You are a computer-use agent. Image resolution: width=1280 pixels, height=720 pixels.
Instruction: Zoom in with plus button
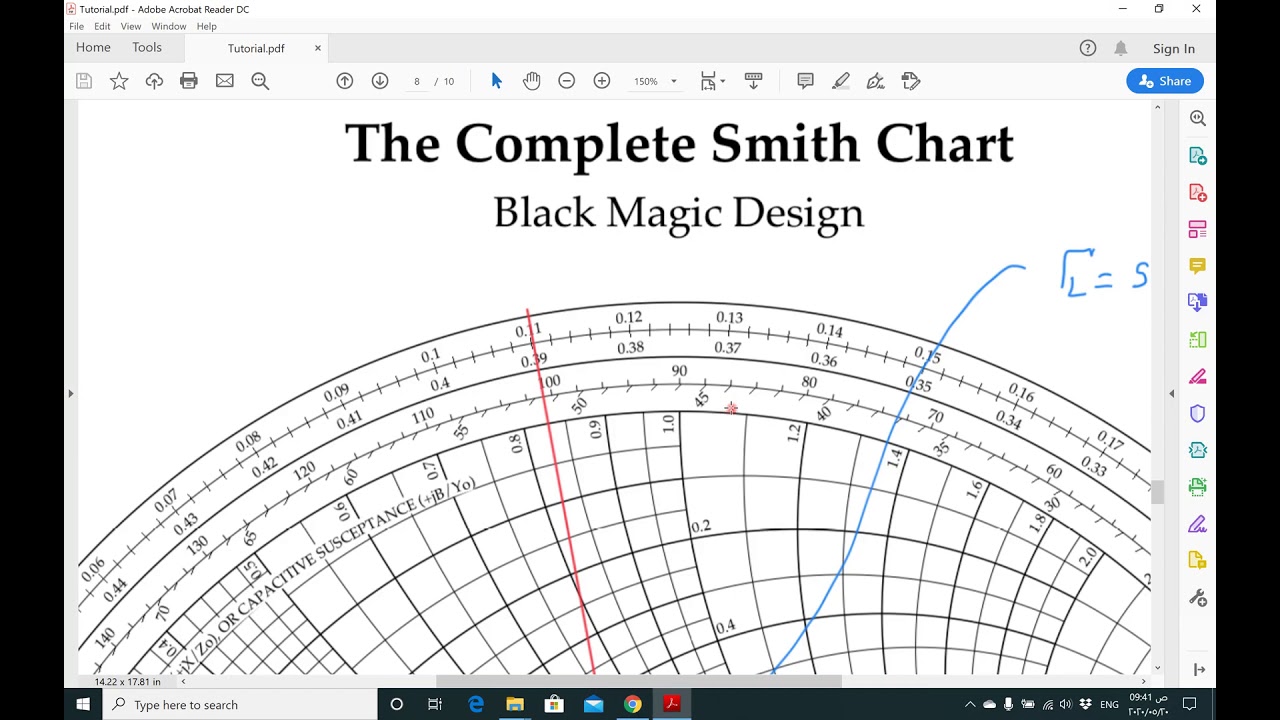pos(602,81)
